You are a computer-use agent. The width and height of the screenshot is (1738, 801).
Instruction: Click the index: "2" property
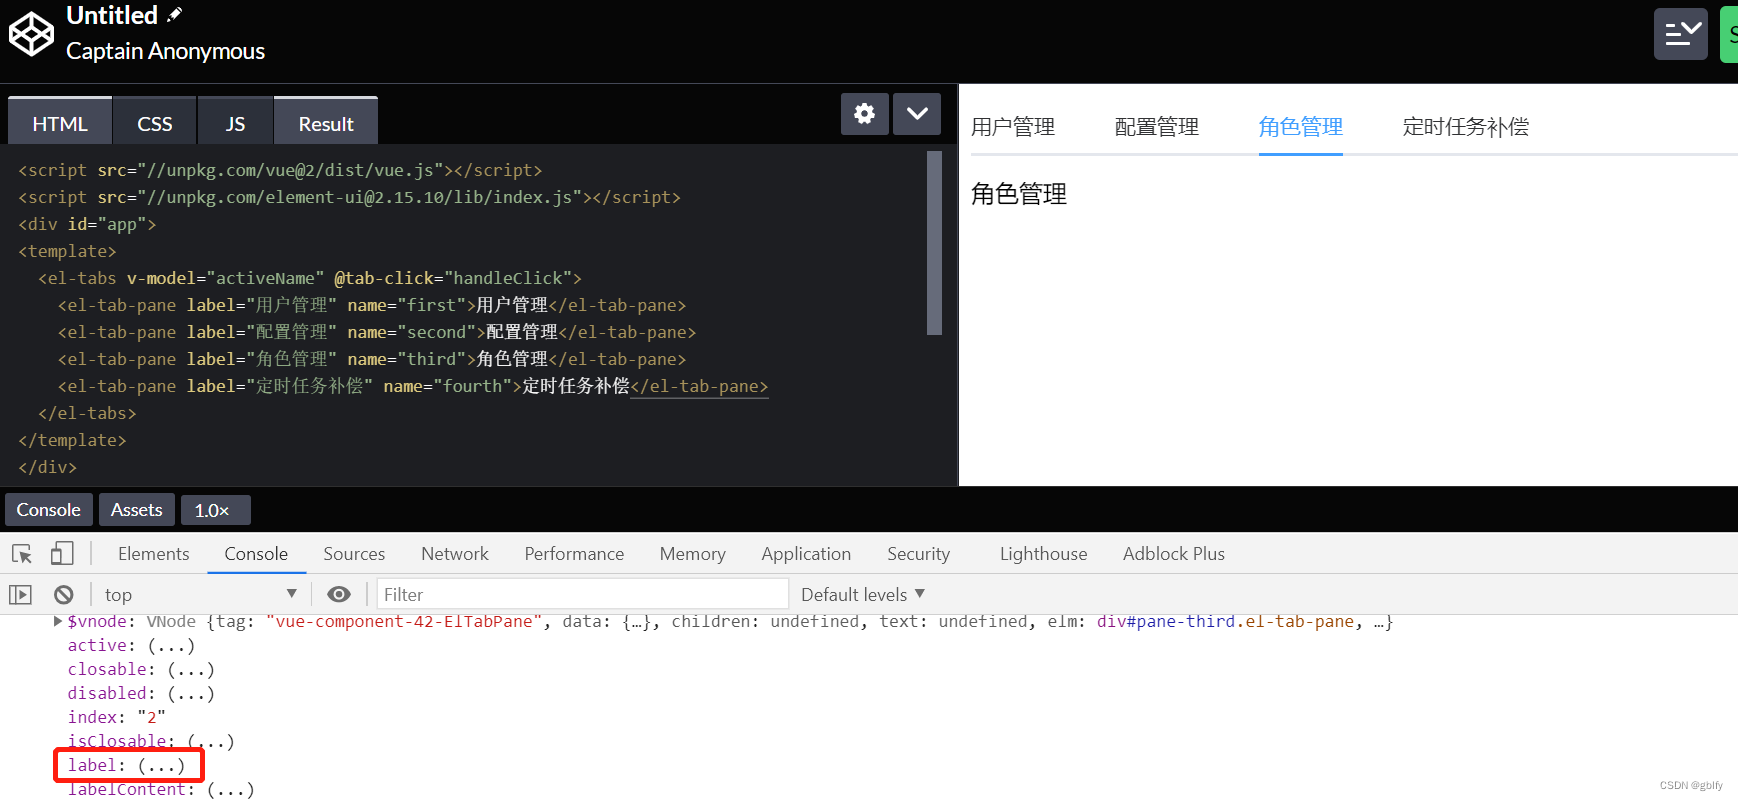tap(116, 718)
